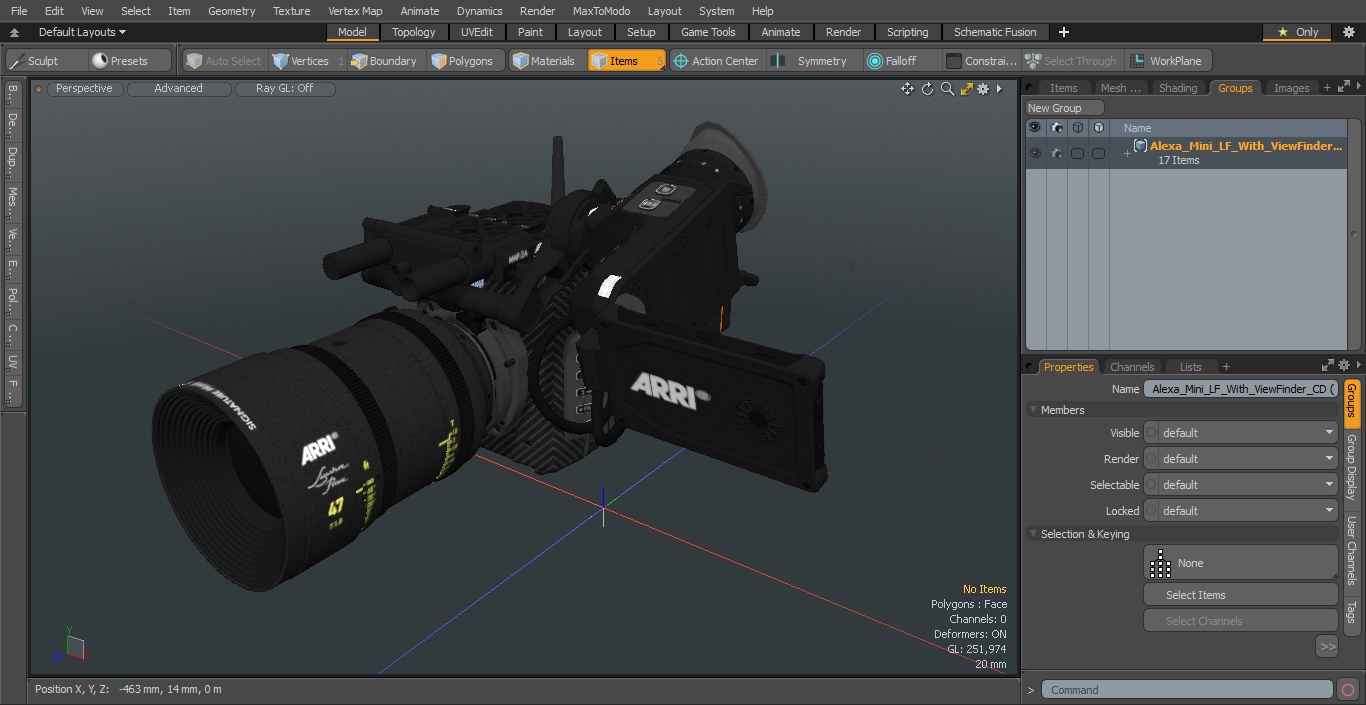Click the camera column header in Groups
Image resolution: width=1366 pixels, height=705 pixels.
point(1056,128)
